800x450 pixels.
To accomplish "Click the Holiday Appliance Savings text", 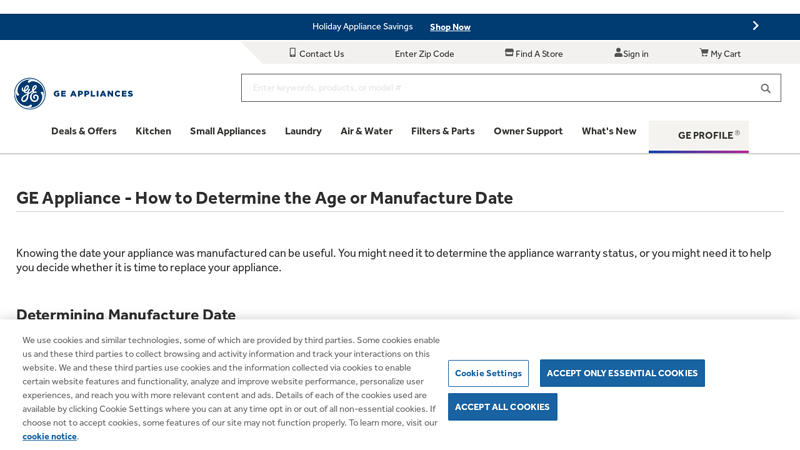I will (362, 27).
